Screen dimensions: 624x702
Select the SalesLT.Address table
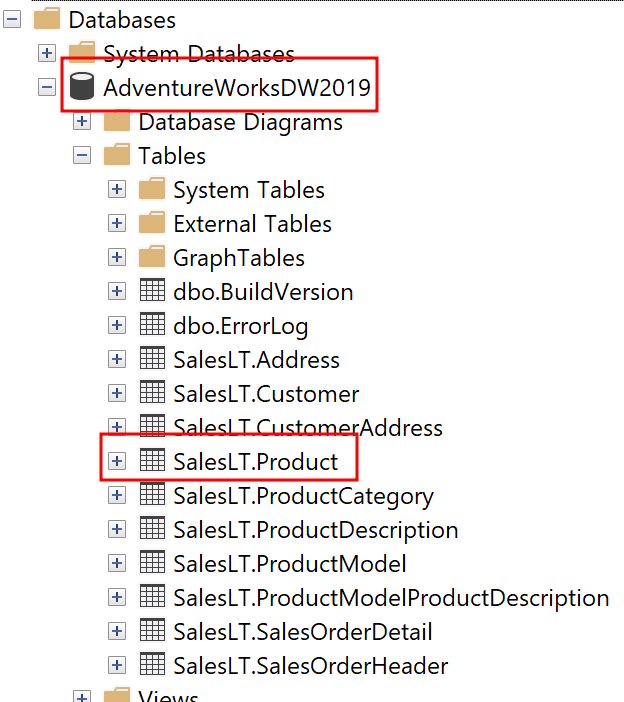[256, 360]
